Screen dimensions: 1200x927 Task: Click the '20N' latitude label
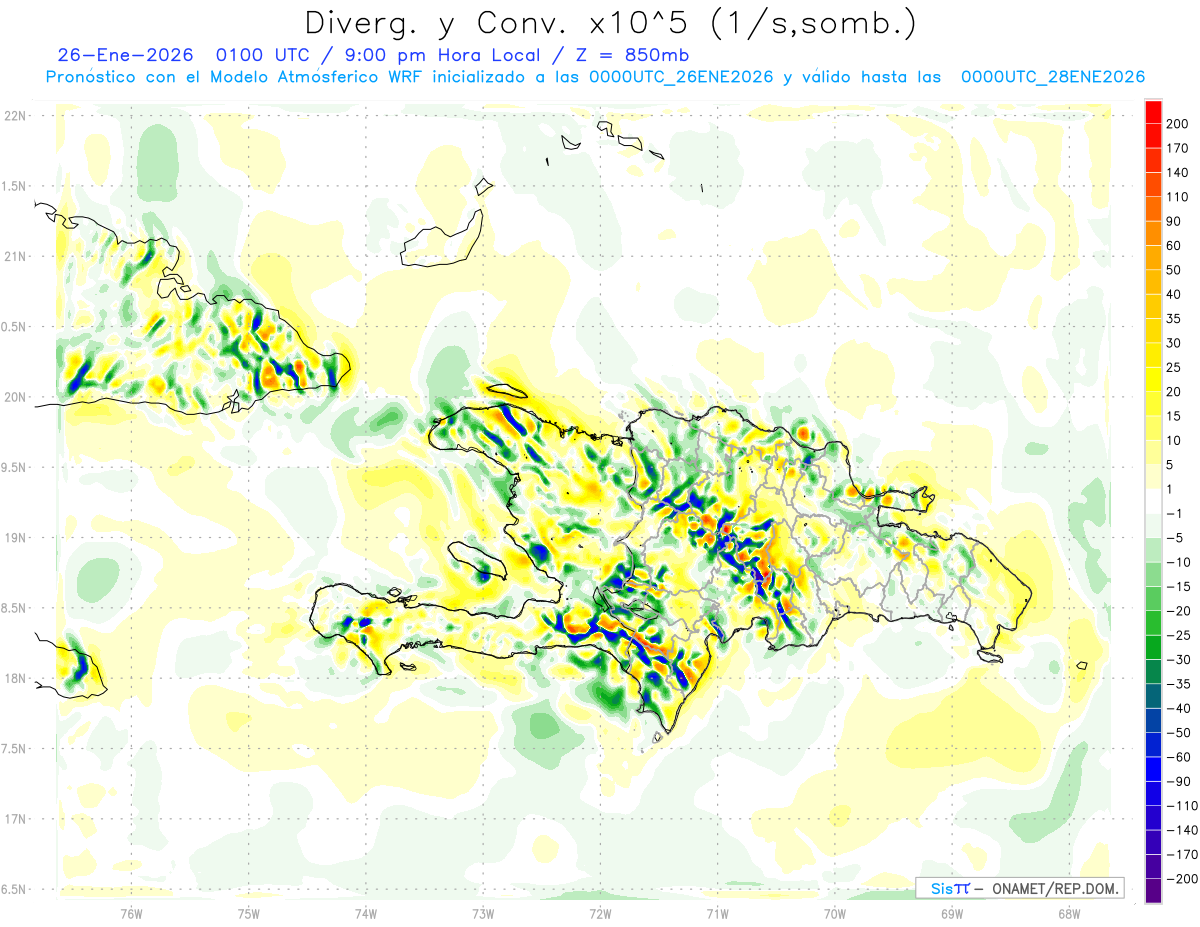[16, 397]
